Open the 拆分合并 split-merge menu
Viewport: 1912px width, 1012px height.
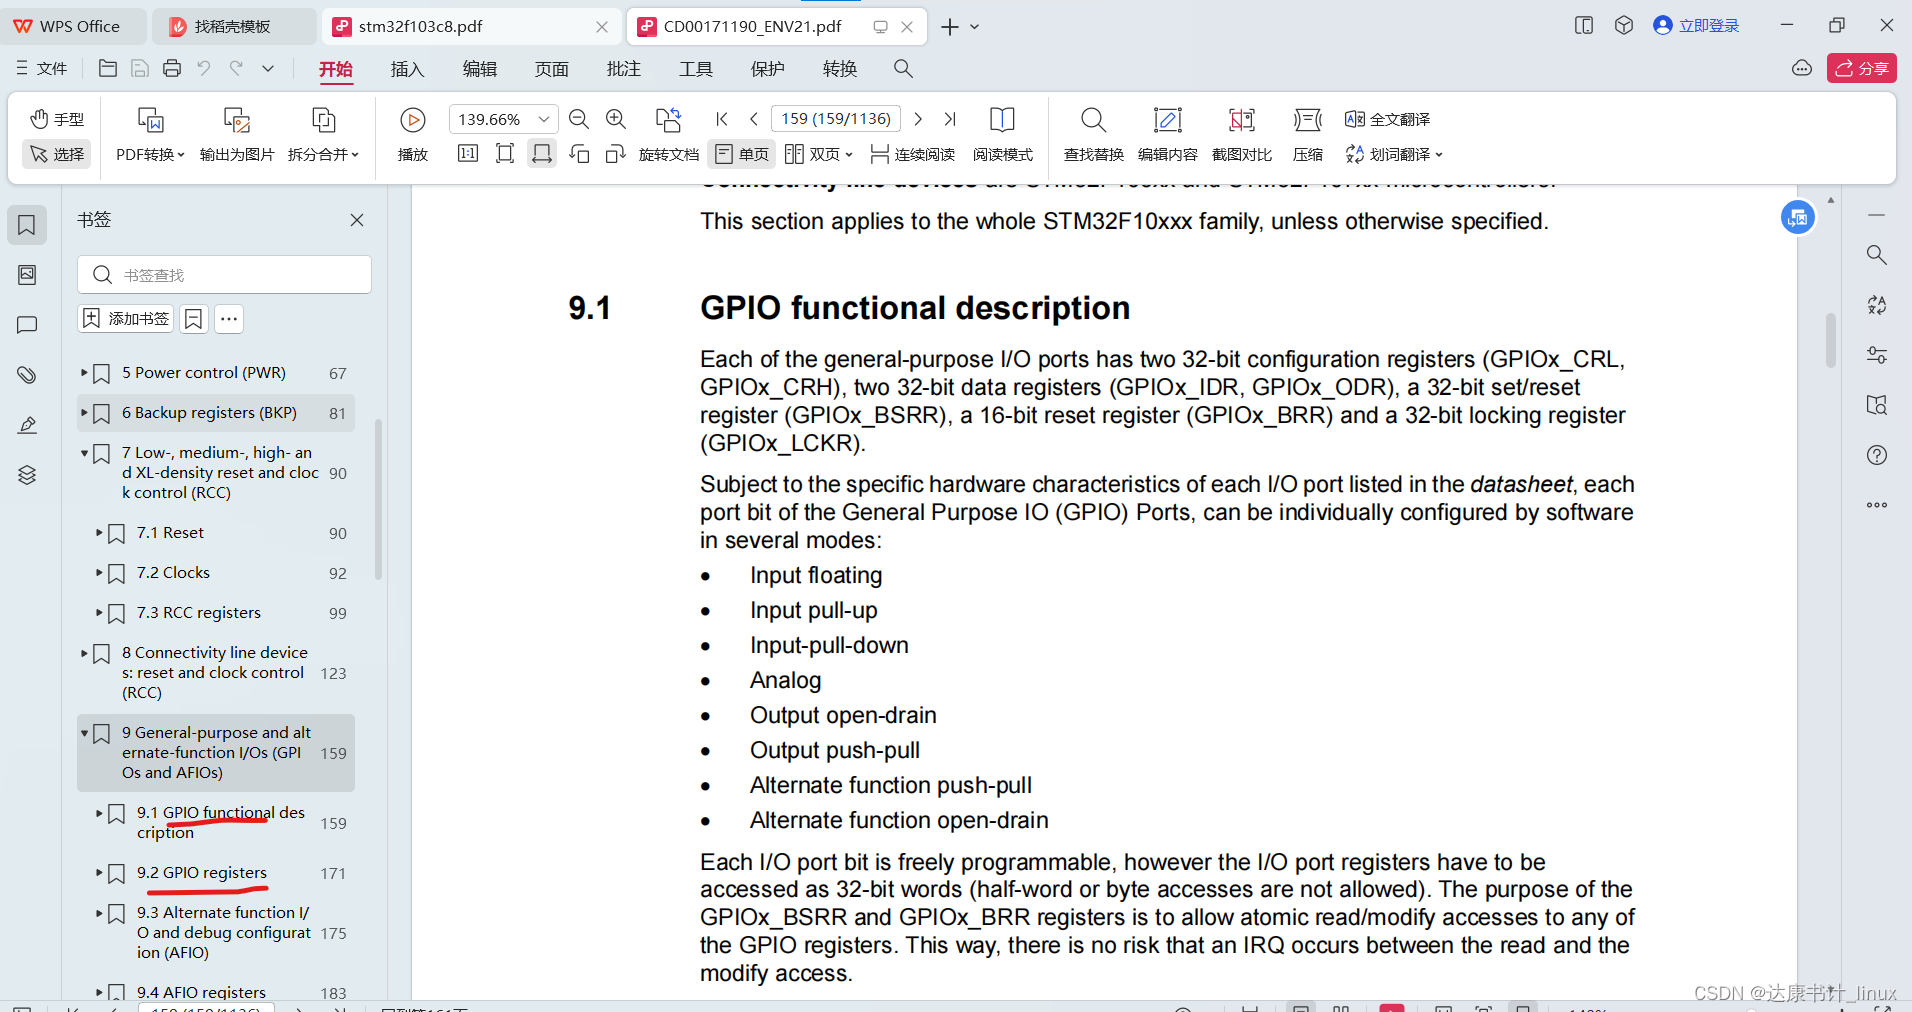tap(323, 155)
